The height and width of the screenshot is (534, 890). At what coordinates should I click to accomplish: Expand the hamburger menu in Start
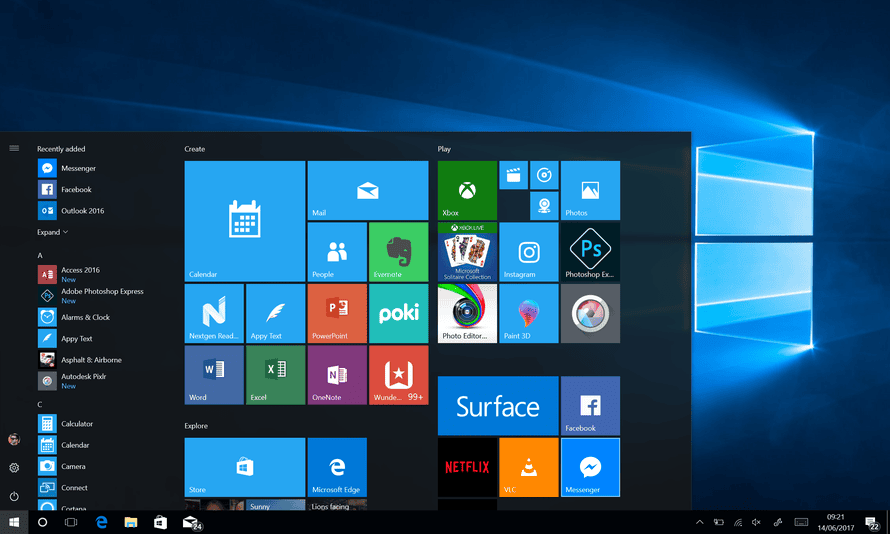[14, 148]
